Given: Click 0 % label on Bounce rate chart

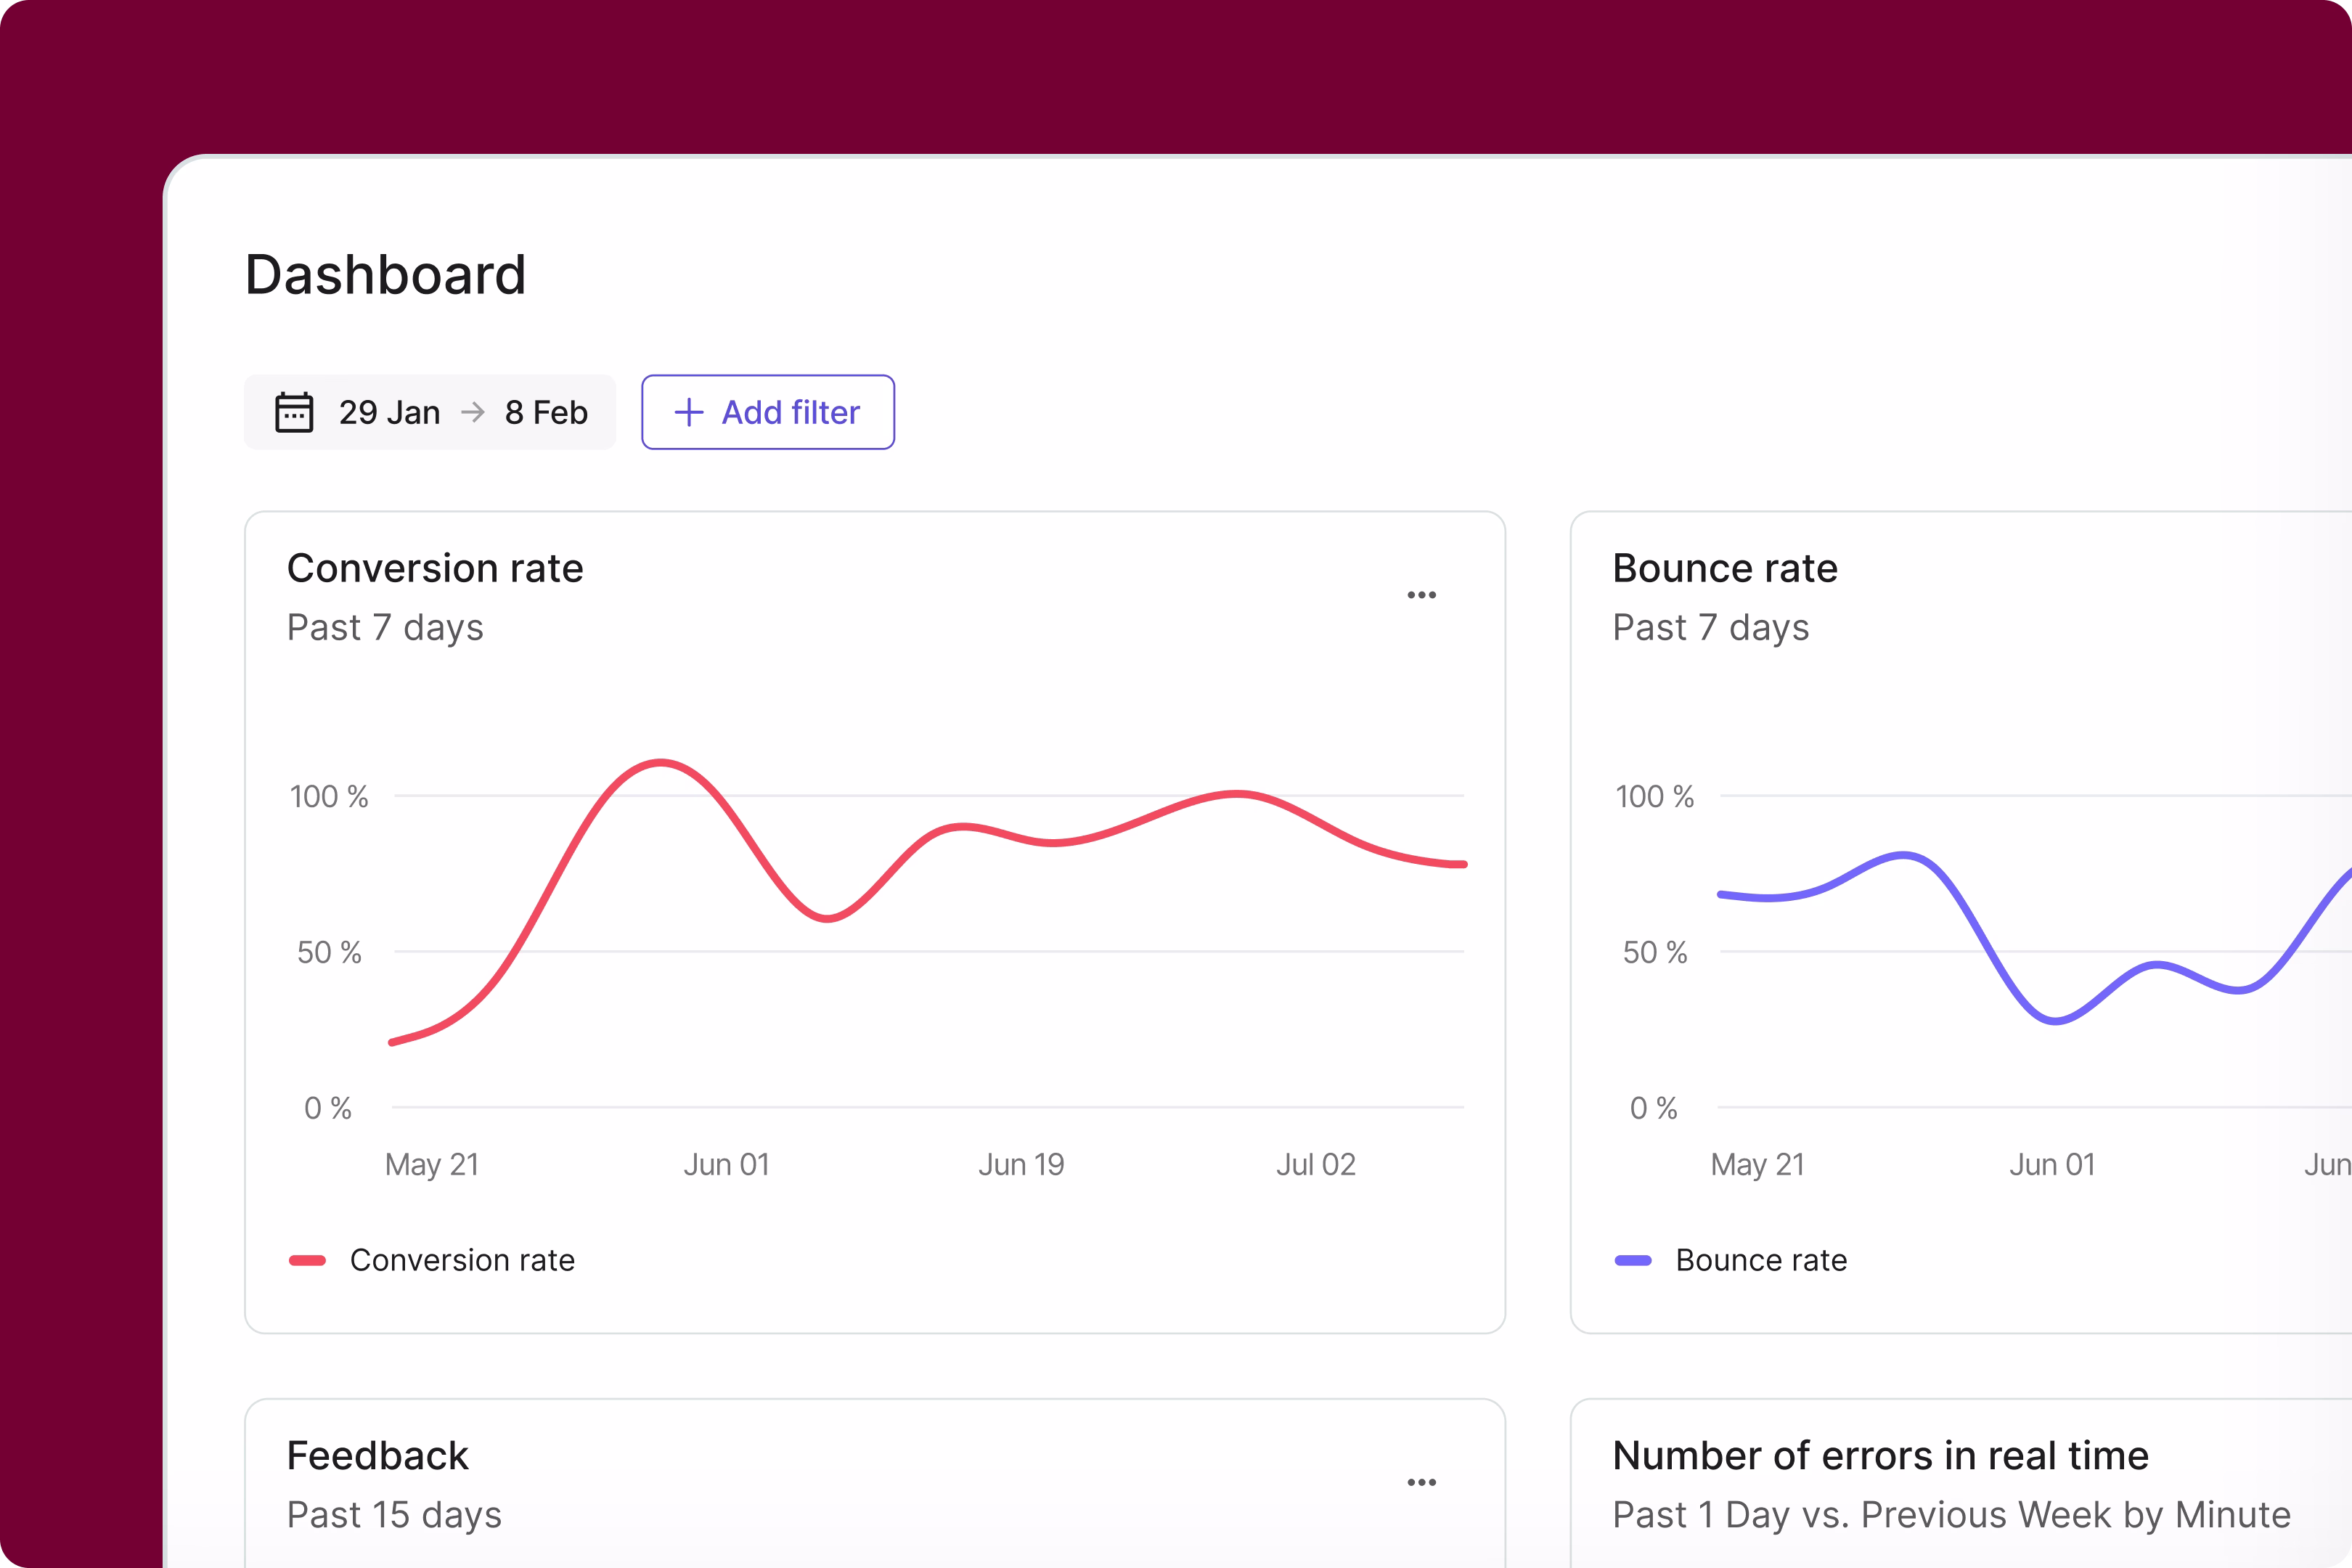Looking at the screenshot, I should point(1654,1109).
